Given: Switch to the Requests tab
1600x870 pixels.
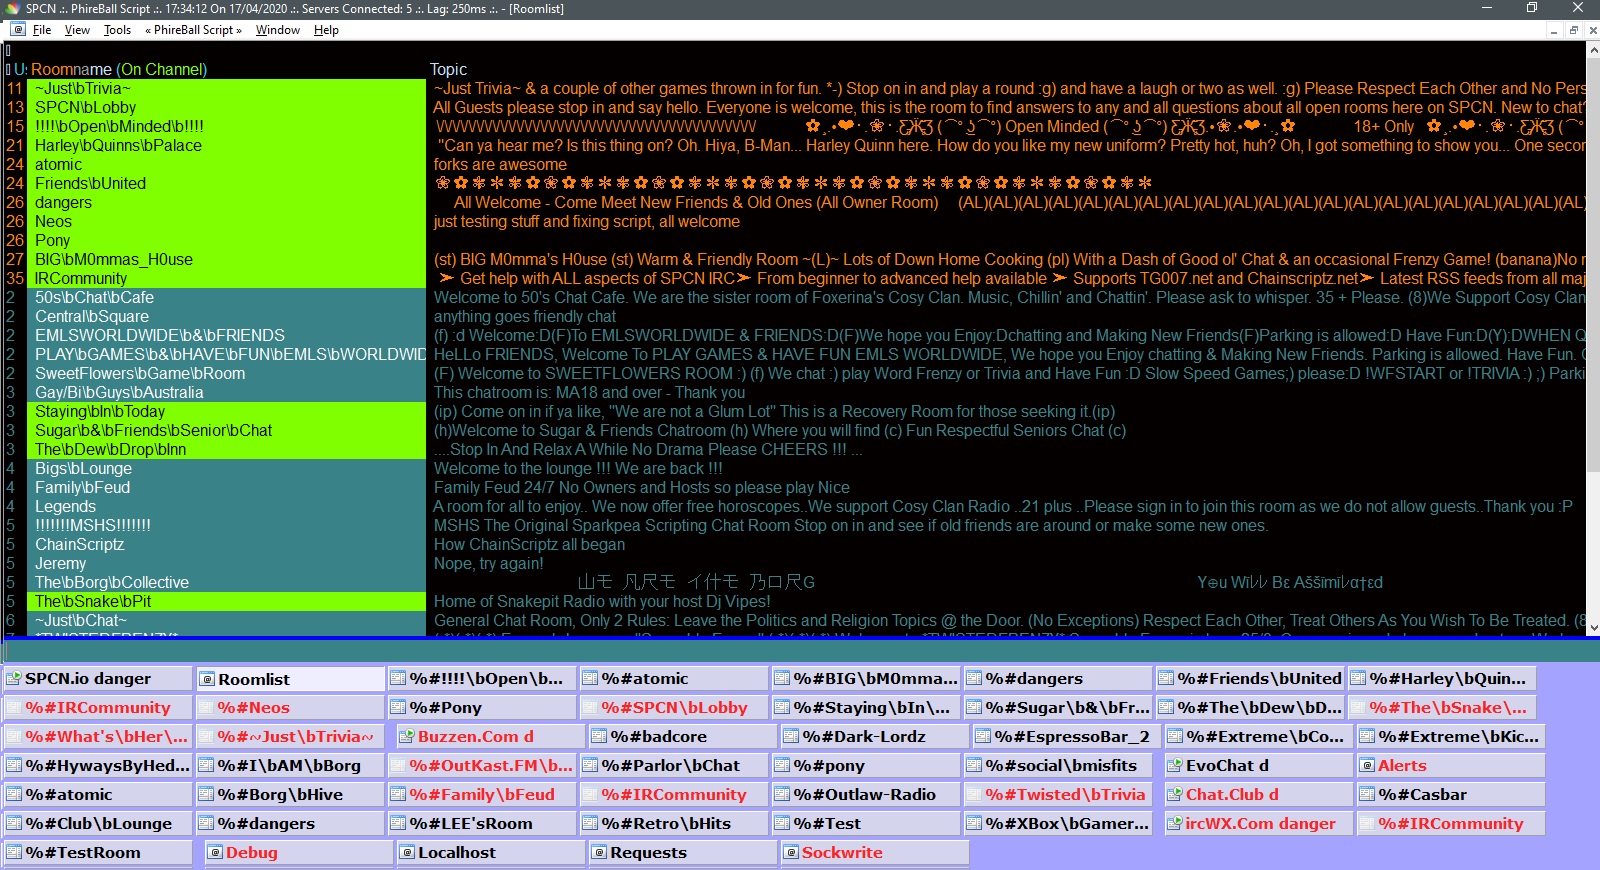Looking at the screenshot, I should tap(683, 853).
